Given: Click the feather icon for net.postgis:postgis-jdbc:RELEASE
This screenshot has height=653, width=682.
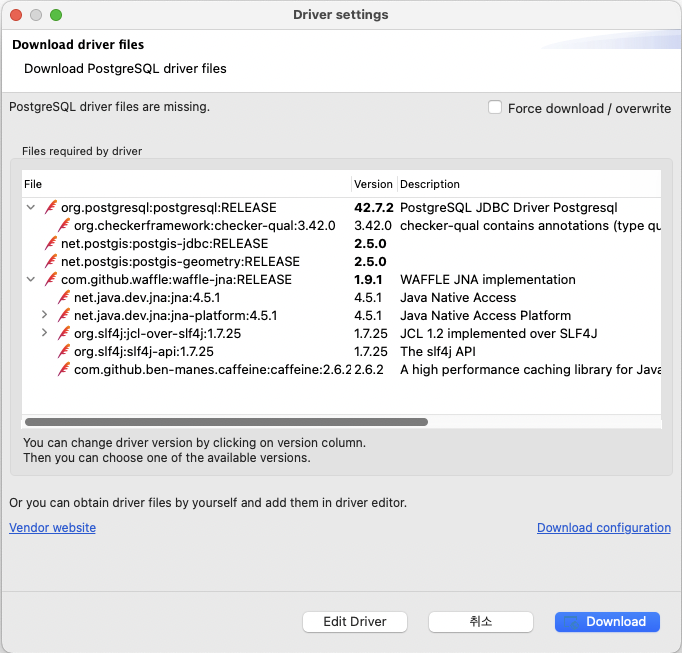Looking at the screenshot, I should tap(51, 243).
